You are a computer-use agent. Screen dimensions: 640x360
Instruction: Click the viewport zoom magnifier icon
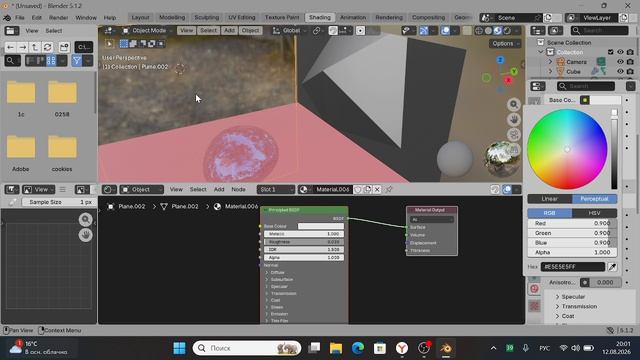pos(514,104)
